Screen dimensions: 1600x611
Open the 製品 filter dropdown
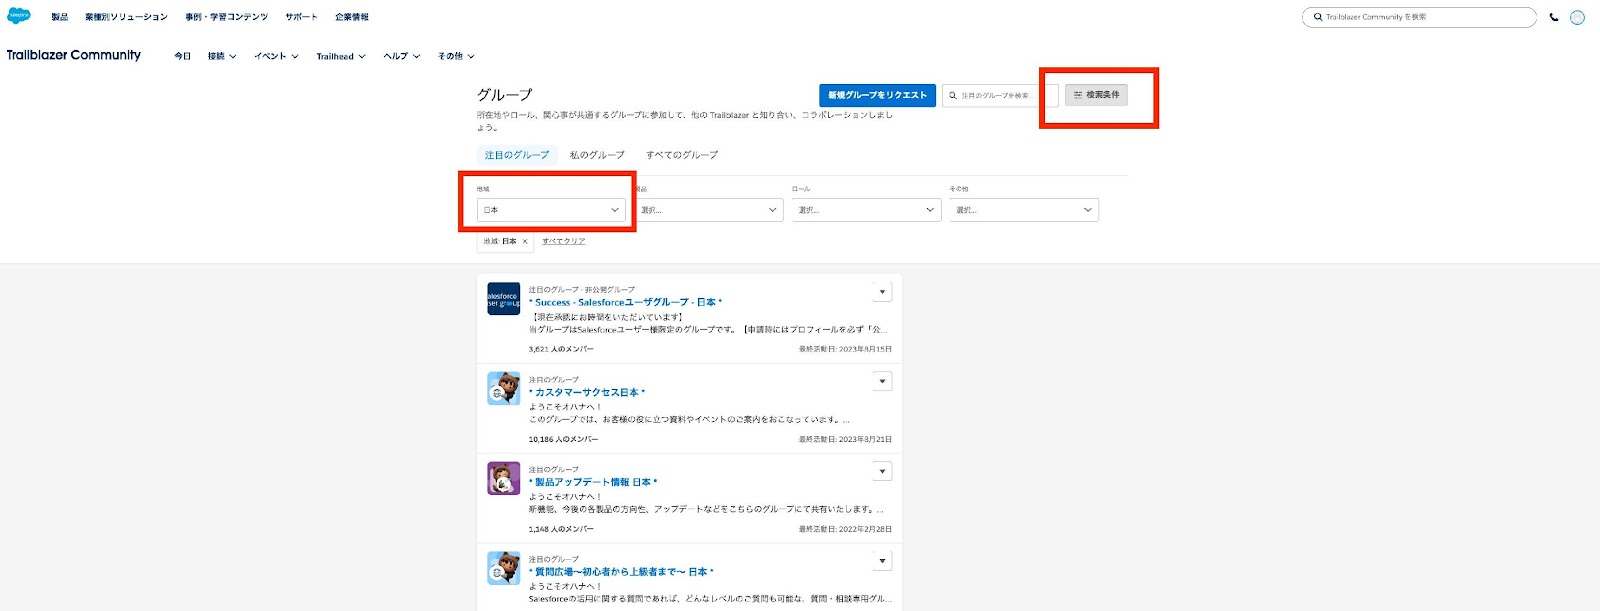[709, 210]
